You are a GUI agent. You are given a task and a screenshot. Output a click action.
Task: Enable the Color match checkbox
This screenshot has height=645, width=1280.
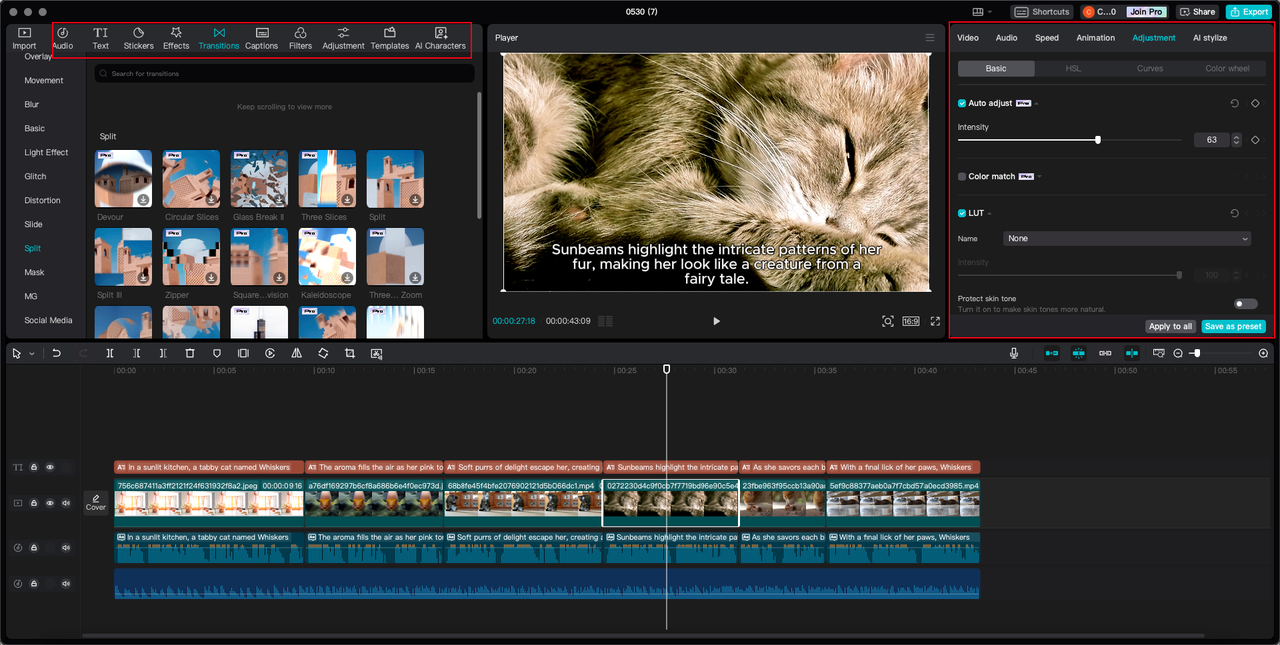962,176
